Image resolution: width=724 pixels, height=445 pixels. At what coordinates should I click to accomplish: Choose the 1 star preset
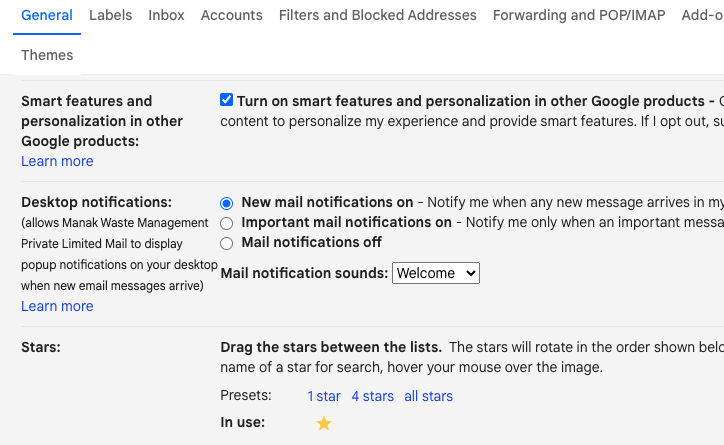(324, 396)
